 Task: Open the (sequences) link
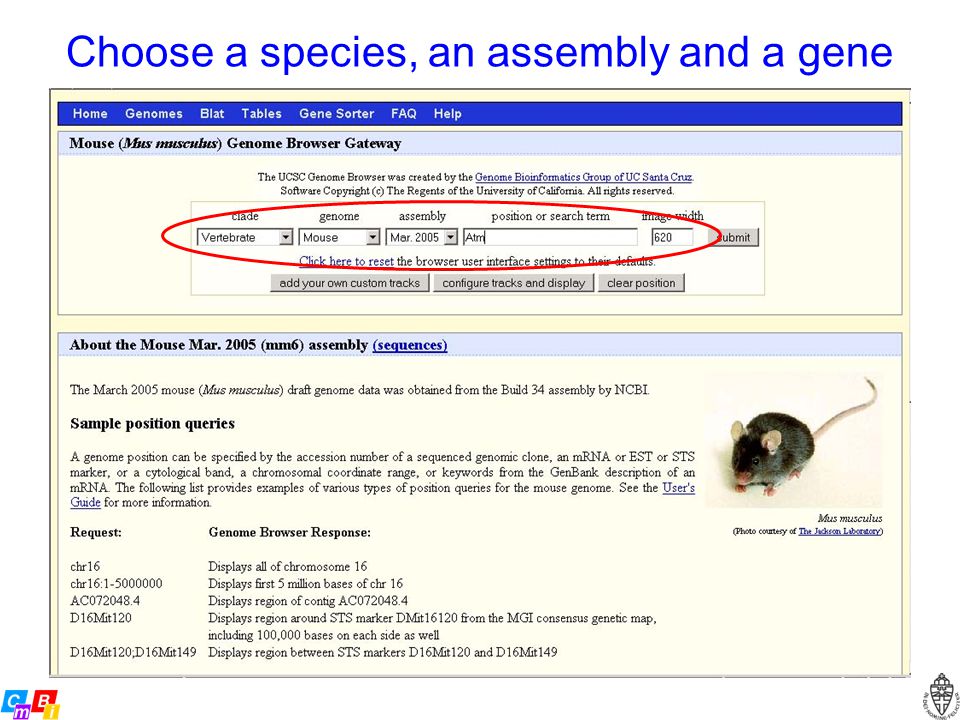(410, 345)
